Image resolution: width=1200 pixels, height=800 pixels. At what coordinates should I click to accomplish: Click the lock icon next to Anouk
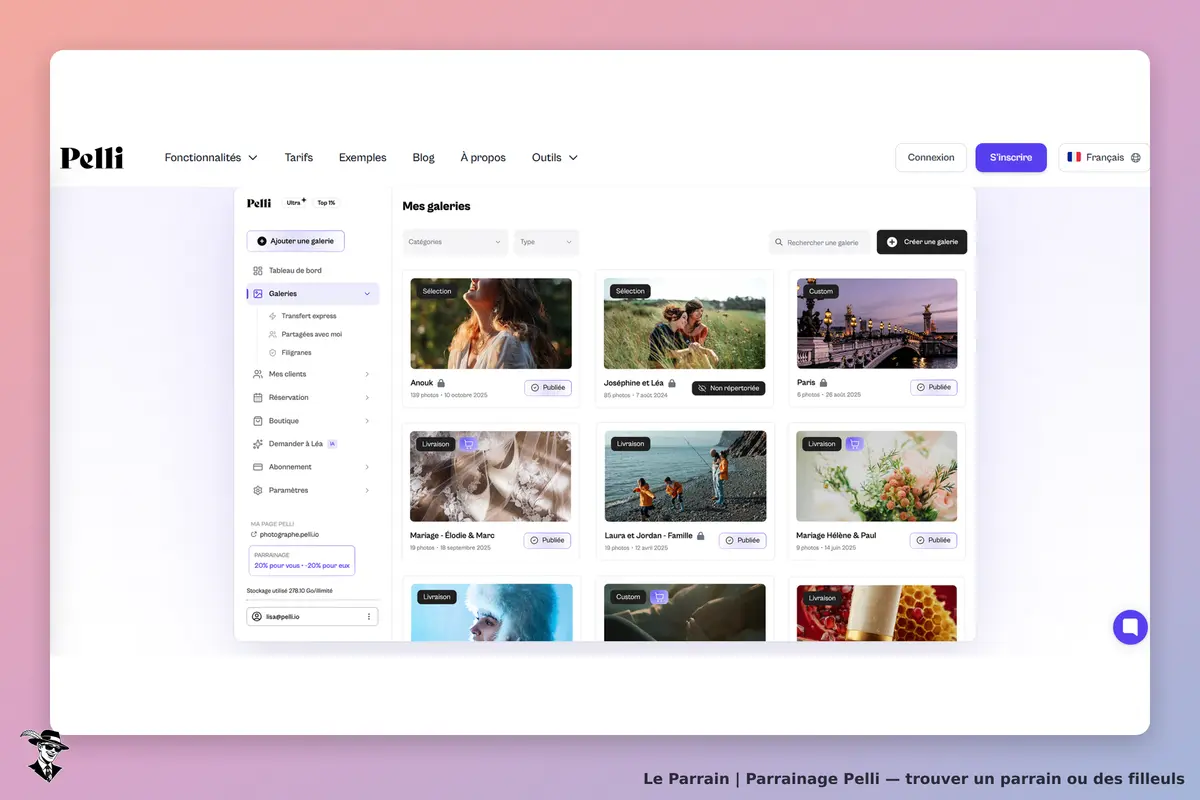[x=441, y=383]
